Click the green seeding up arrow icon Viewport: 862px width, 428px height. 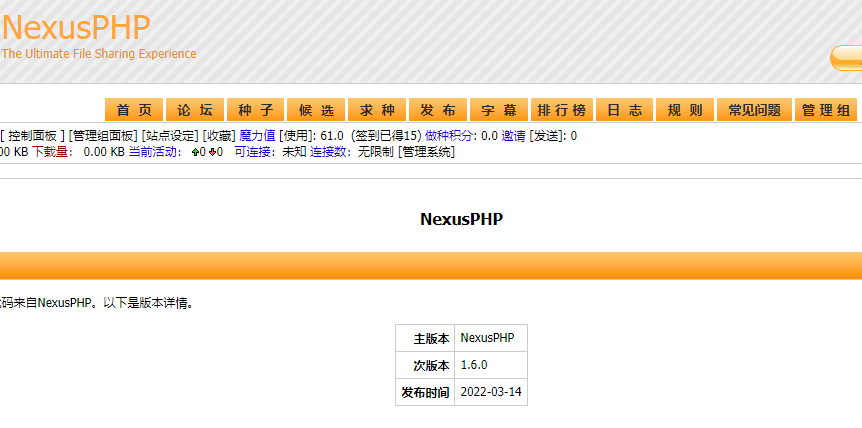coord(195,153)
